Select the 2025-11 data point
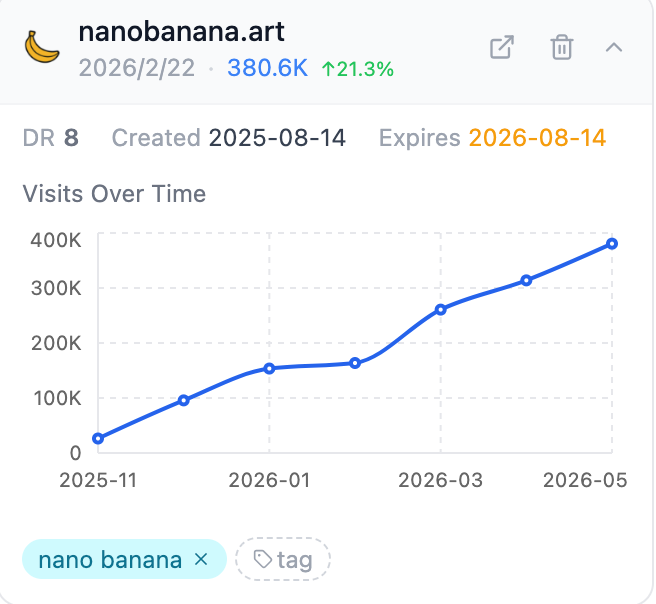This screenshot has width=656, height=604. tap(98, 438)
